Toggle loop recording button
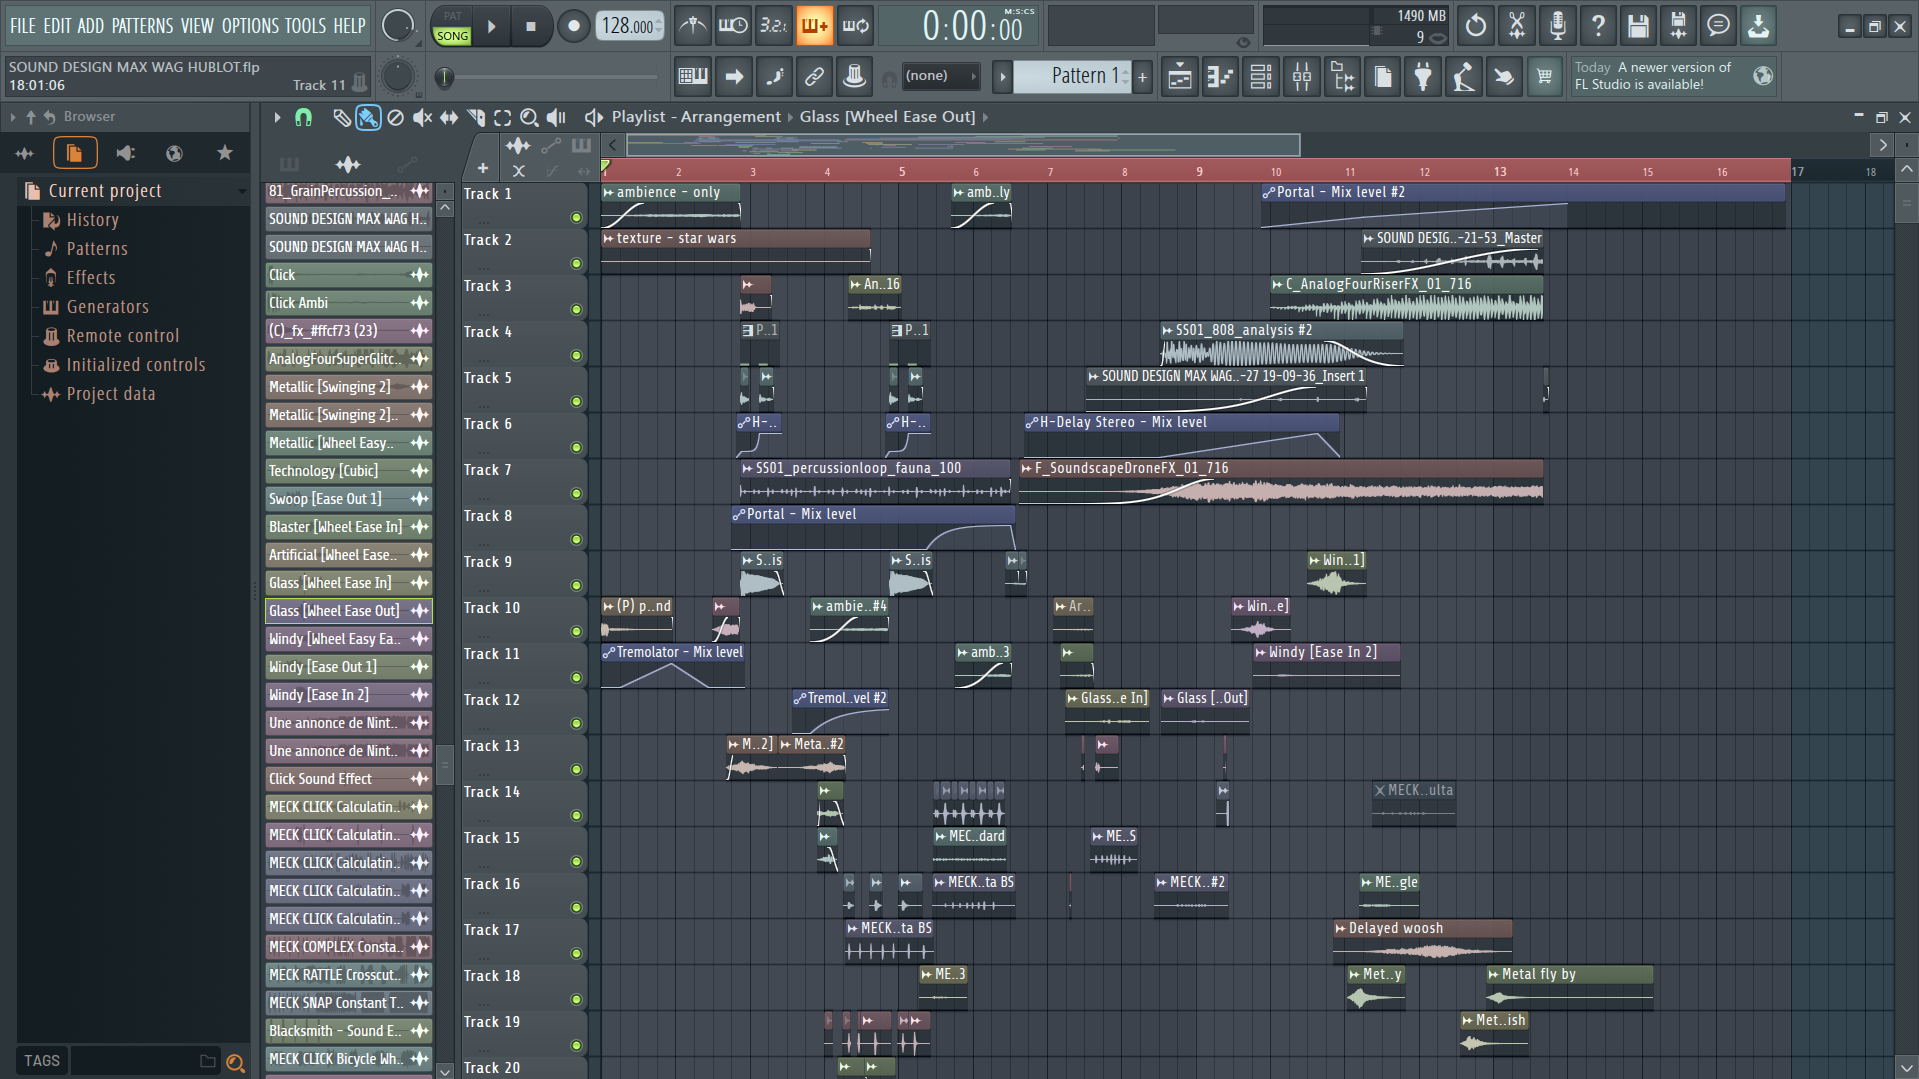Image resolution: width=1919 pixels, height=1079 pixels. [x=856, y=26]
